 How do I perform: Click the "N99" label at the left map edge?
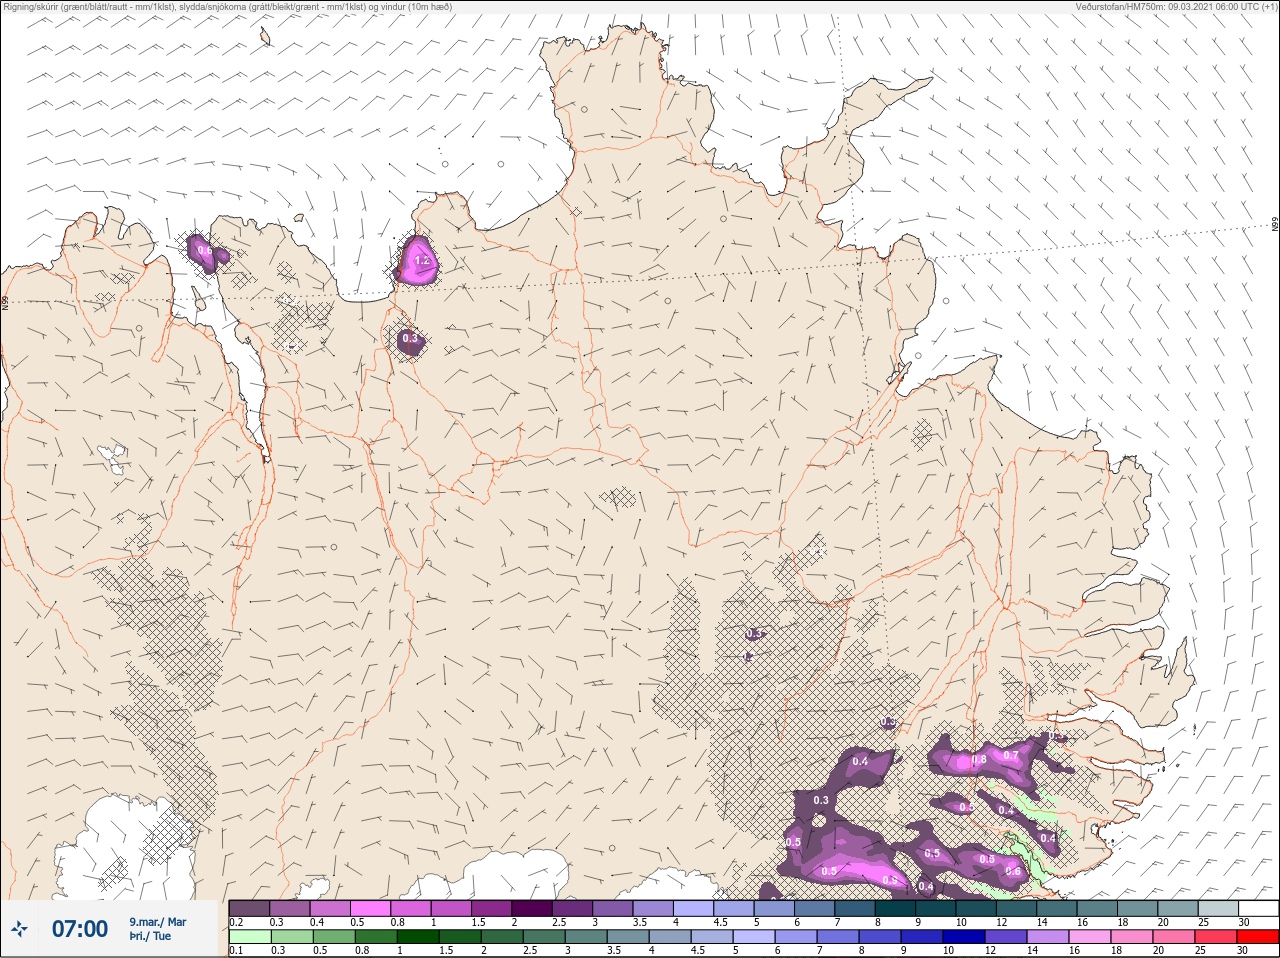5,302
